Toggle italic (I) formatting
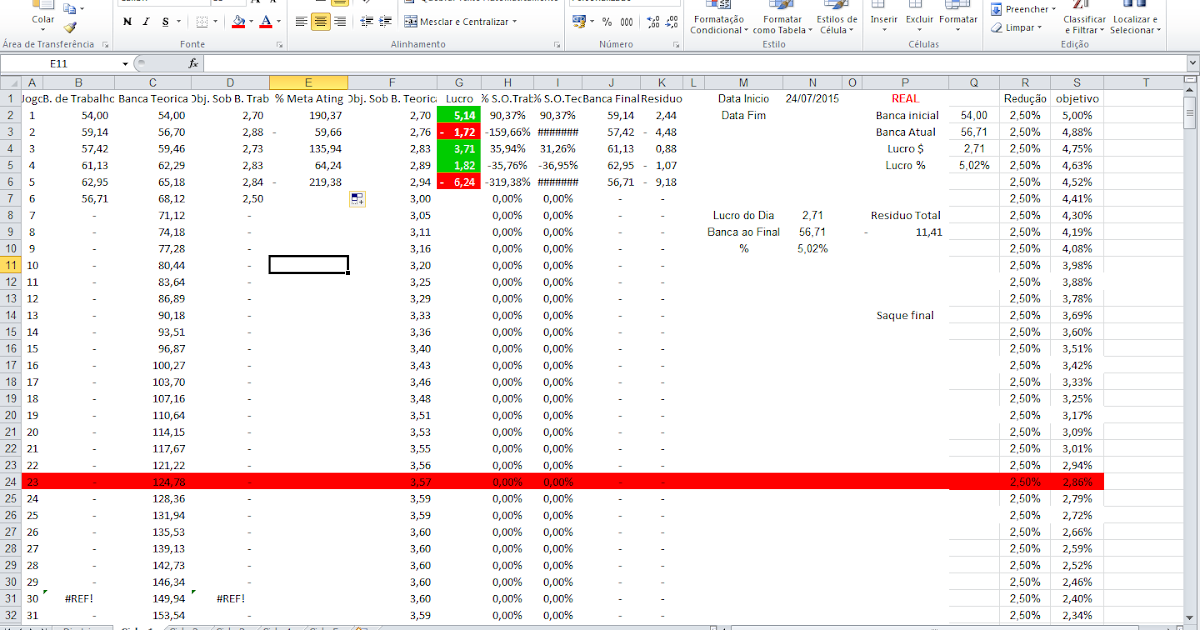 pos(146,21)
